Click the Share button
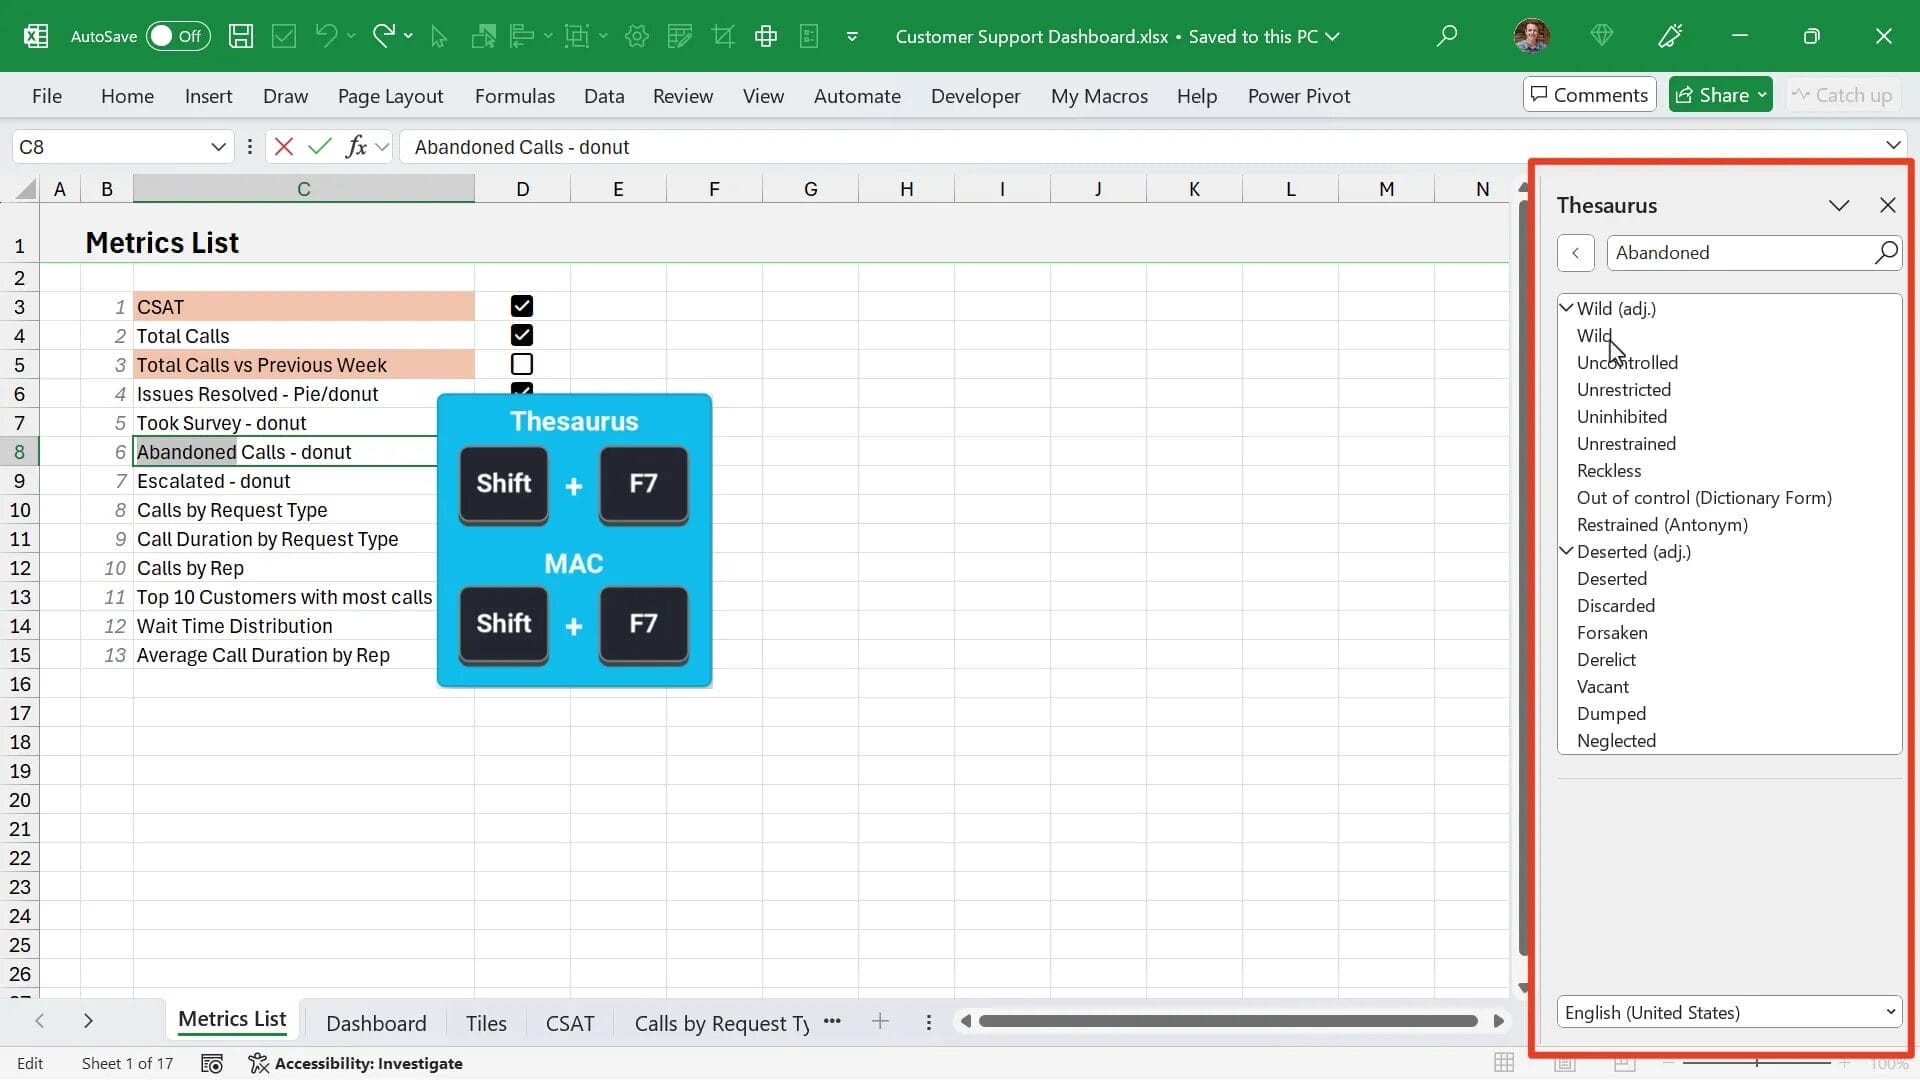 1718,94
